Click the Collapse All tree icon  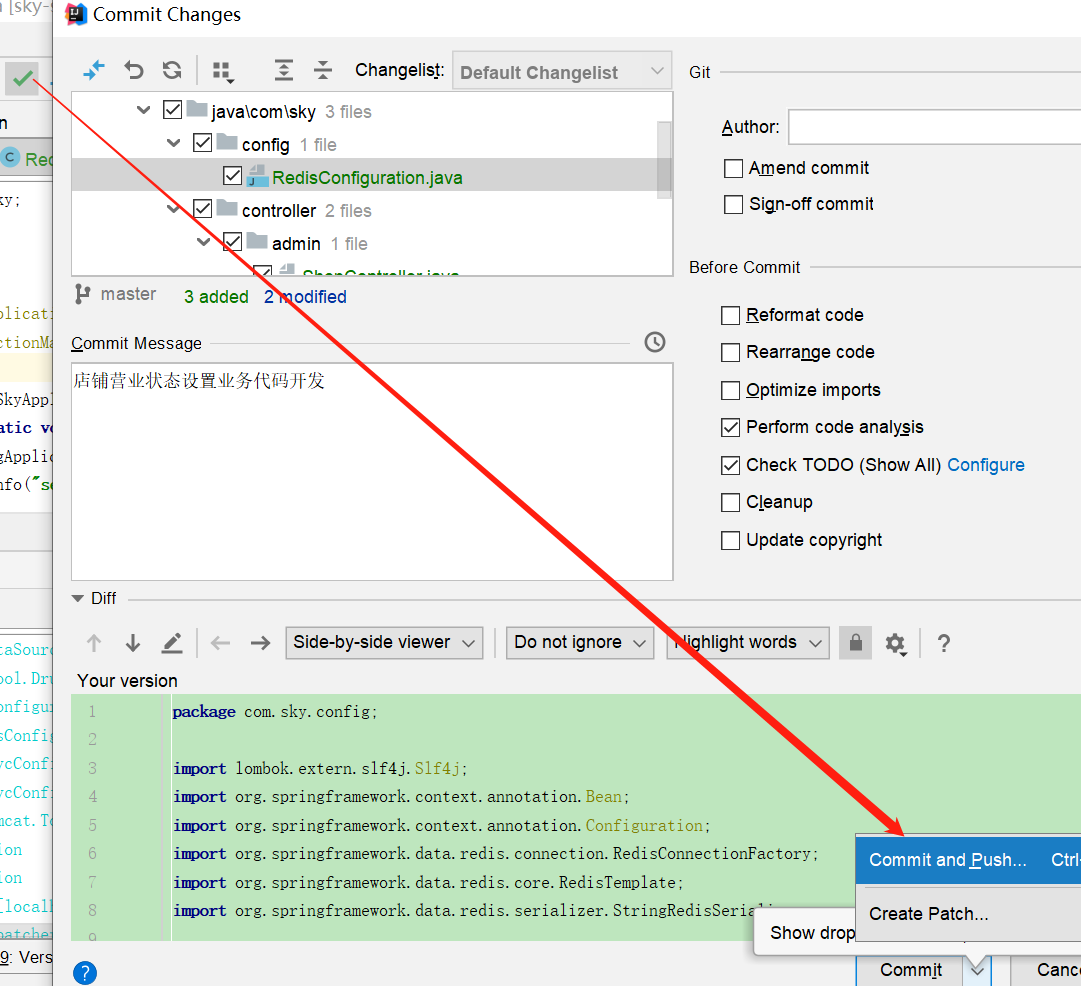[x=323, y=70]
